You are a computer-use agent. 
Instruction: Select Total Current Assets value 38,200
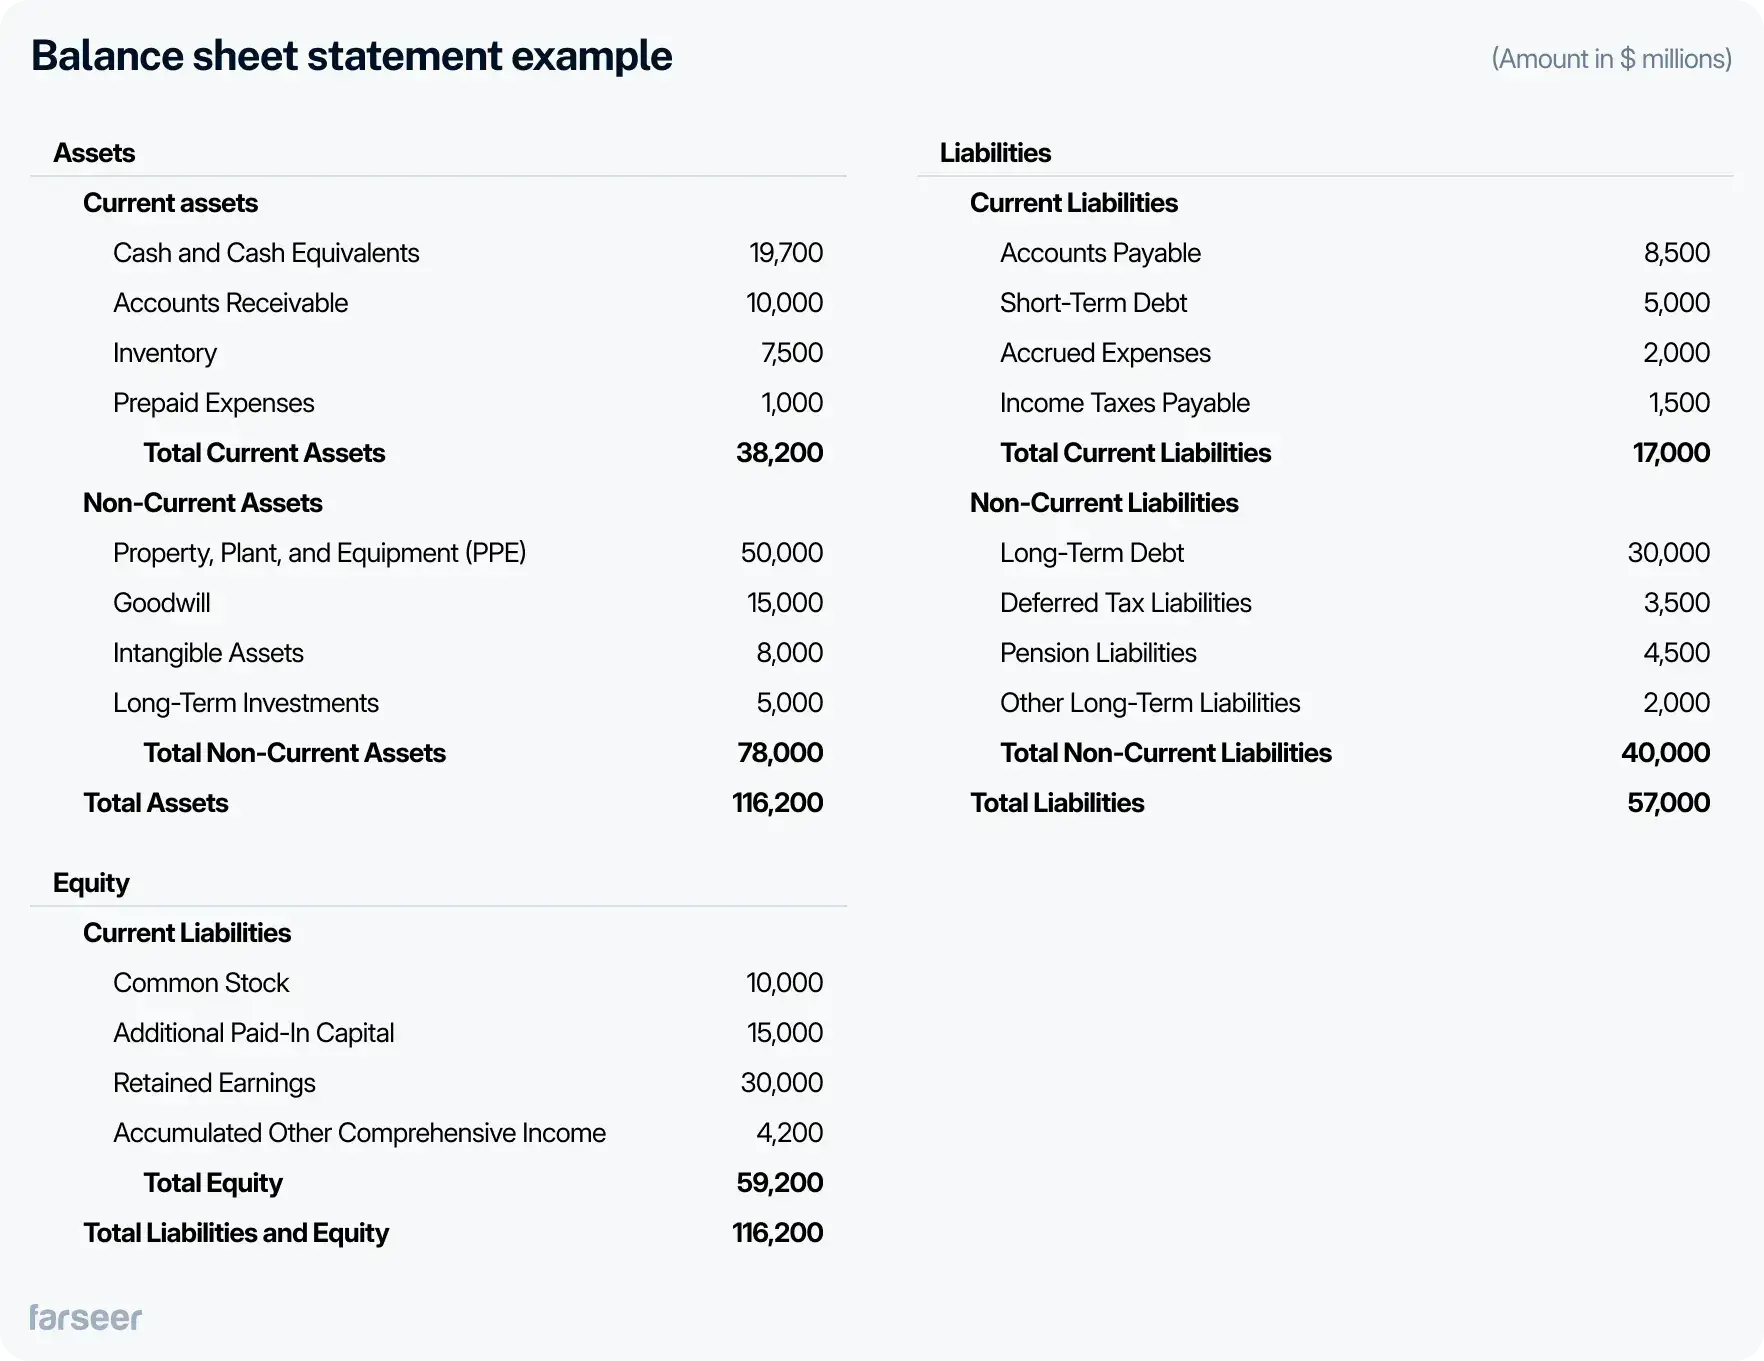click(x=780, y=452)
